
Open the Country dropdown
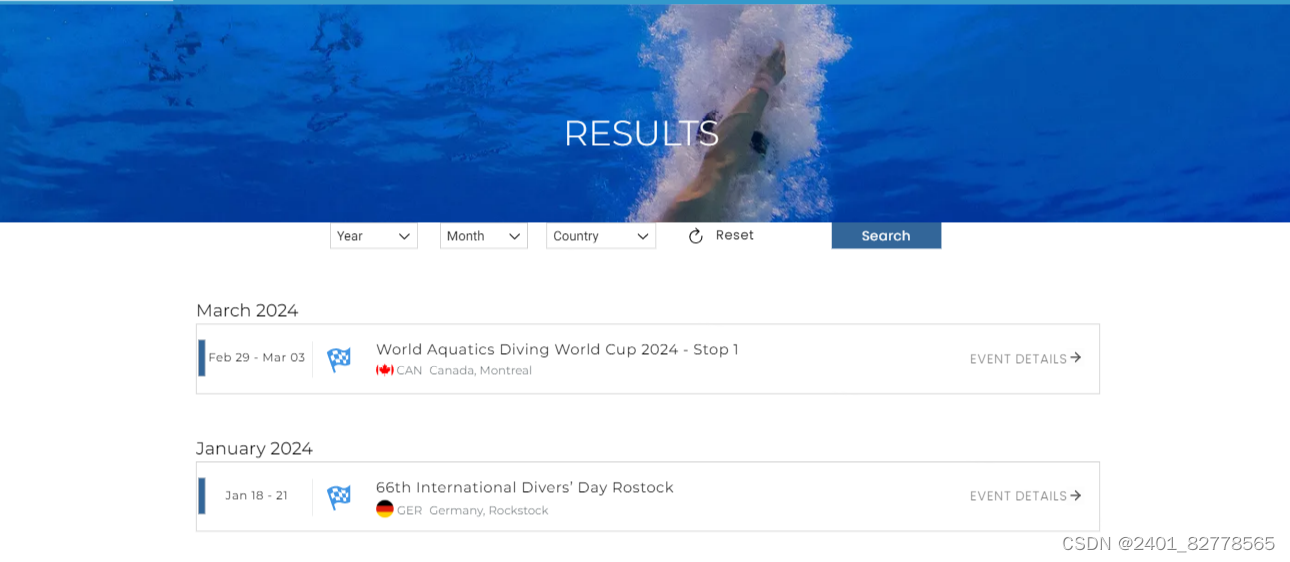(x=601, y=236)
